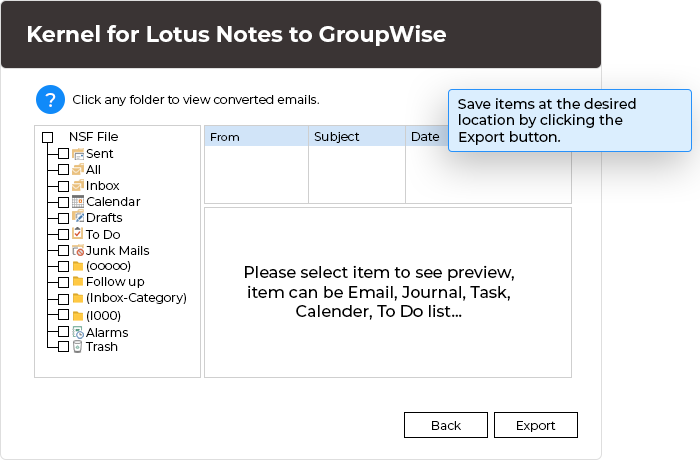The width and height of the screenshot is (700, 460).
Task: Click the All mail folder icon
Action: (x=78, y=169)
